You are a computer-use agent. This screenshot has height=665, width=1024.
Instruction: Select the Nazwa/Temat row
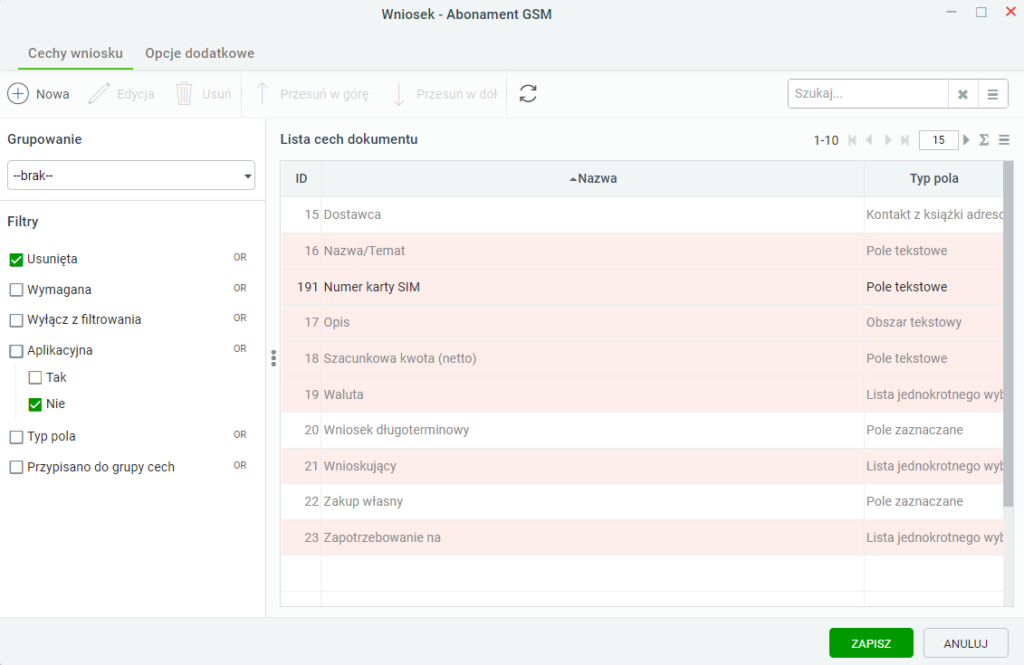click(x=642, y=251)
